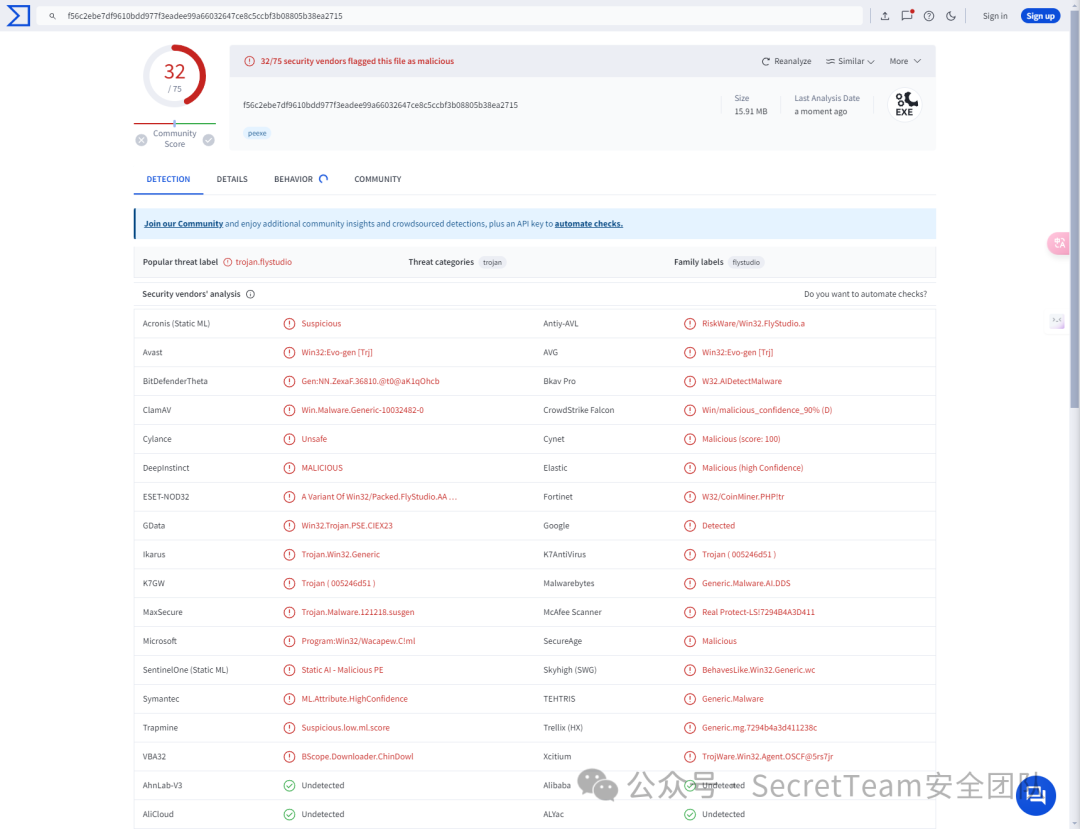Switch to the DETAILS tab
The height and width of the screenshot is (829, 1080).
click(232, 179)
